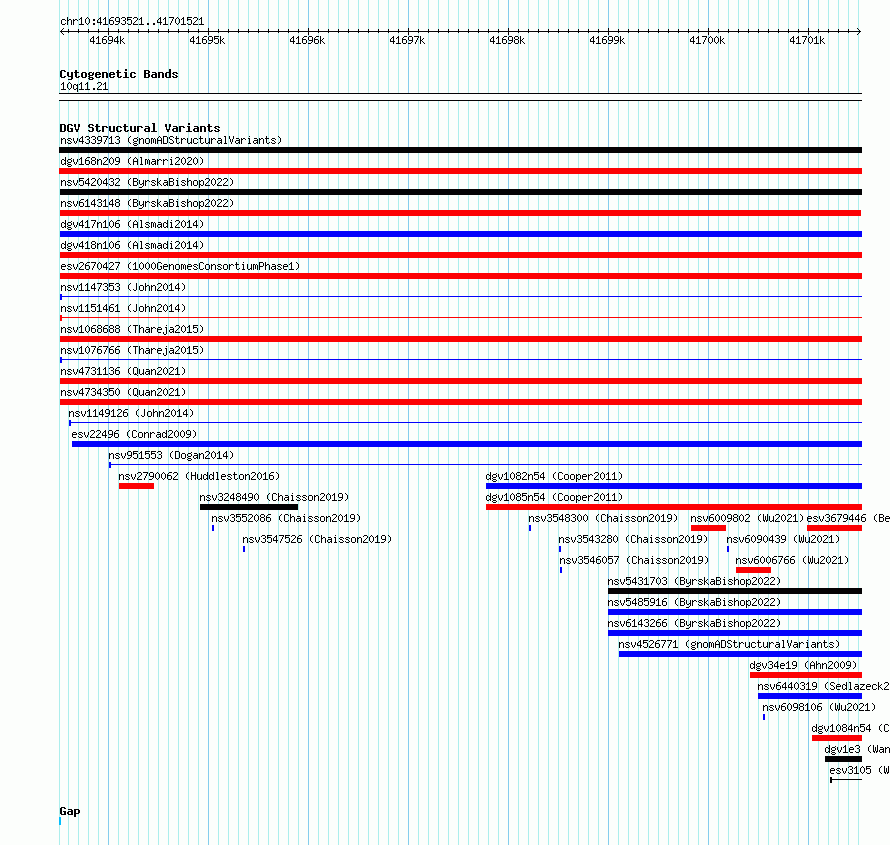Screen dimensions: 890x845
Task: Click blue bar of nsv5485916 (ByrskaBishop2022)
Action: click(734, 612)
